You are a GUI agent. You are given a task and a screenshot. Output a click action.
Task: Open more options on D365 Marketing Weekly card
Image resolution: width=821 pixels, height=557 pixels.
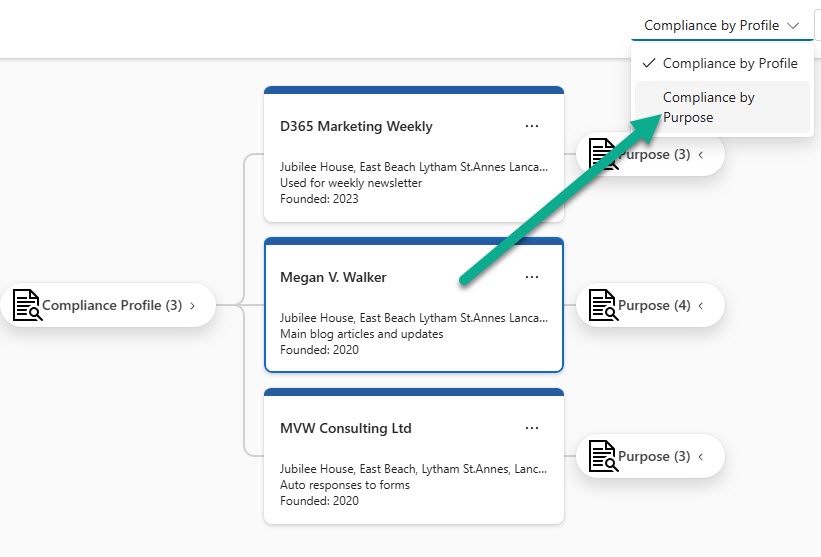tap(532, 126)
